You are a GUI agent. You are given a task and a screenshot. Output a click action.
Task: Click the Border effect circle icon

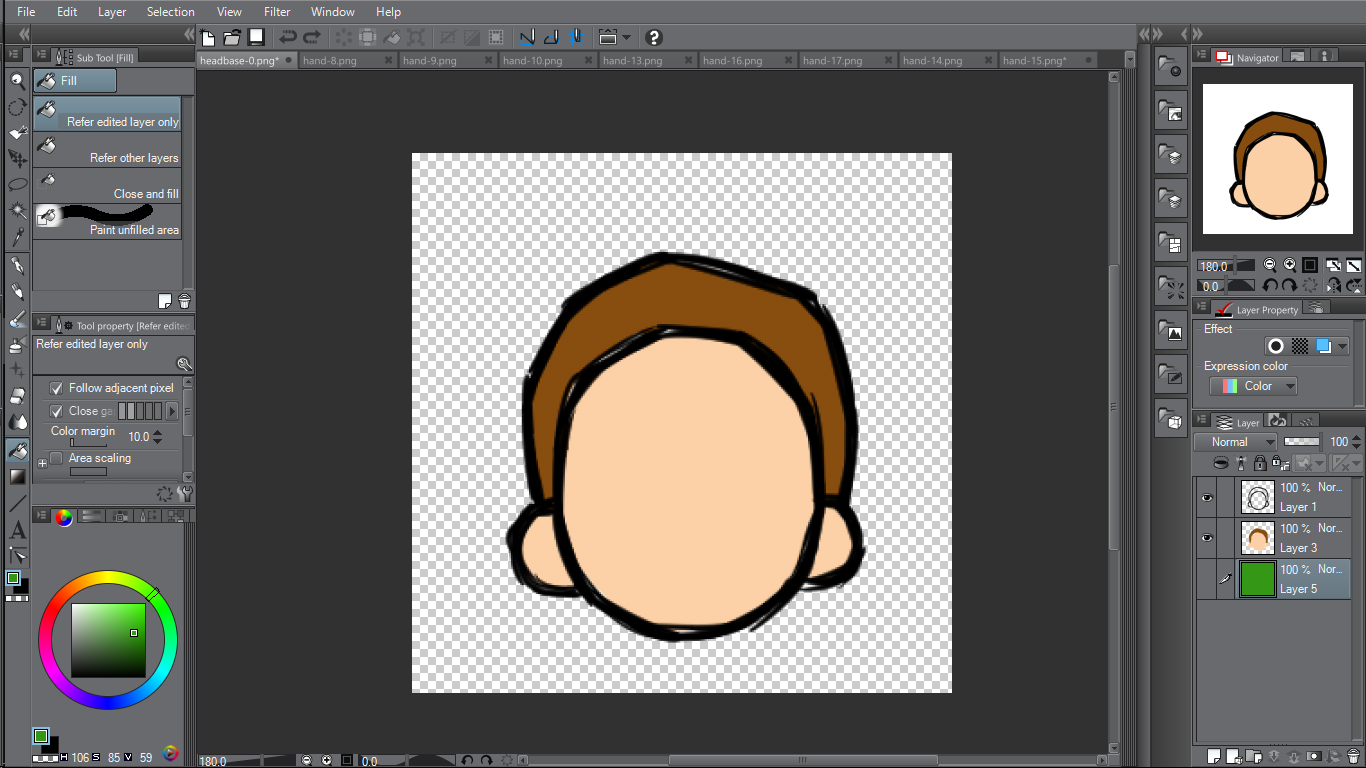[x=1275, y=346]
